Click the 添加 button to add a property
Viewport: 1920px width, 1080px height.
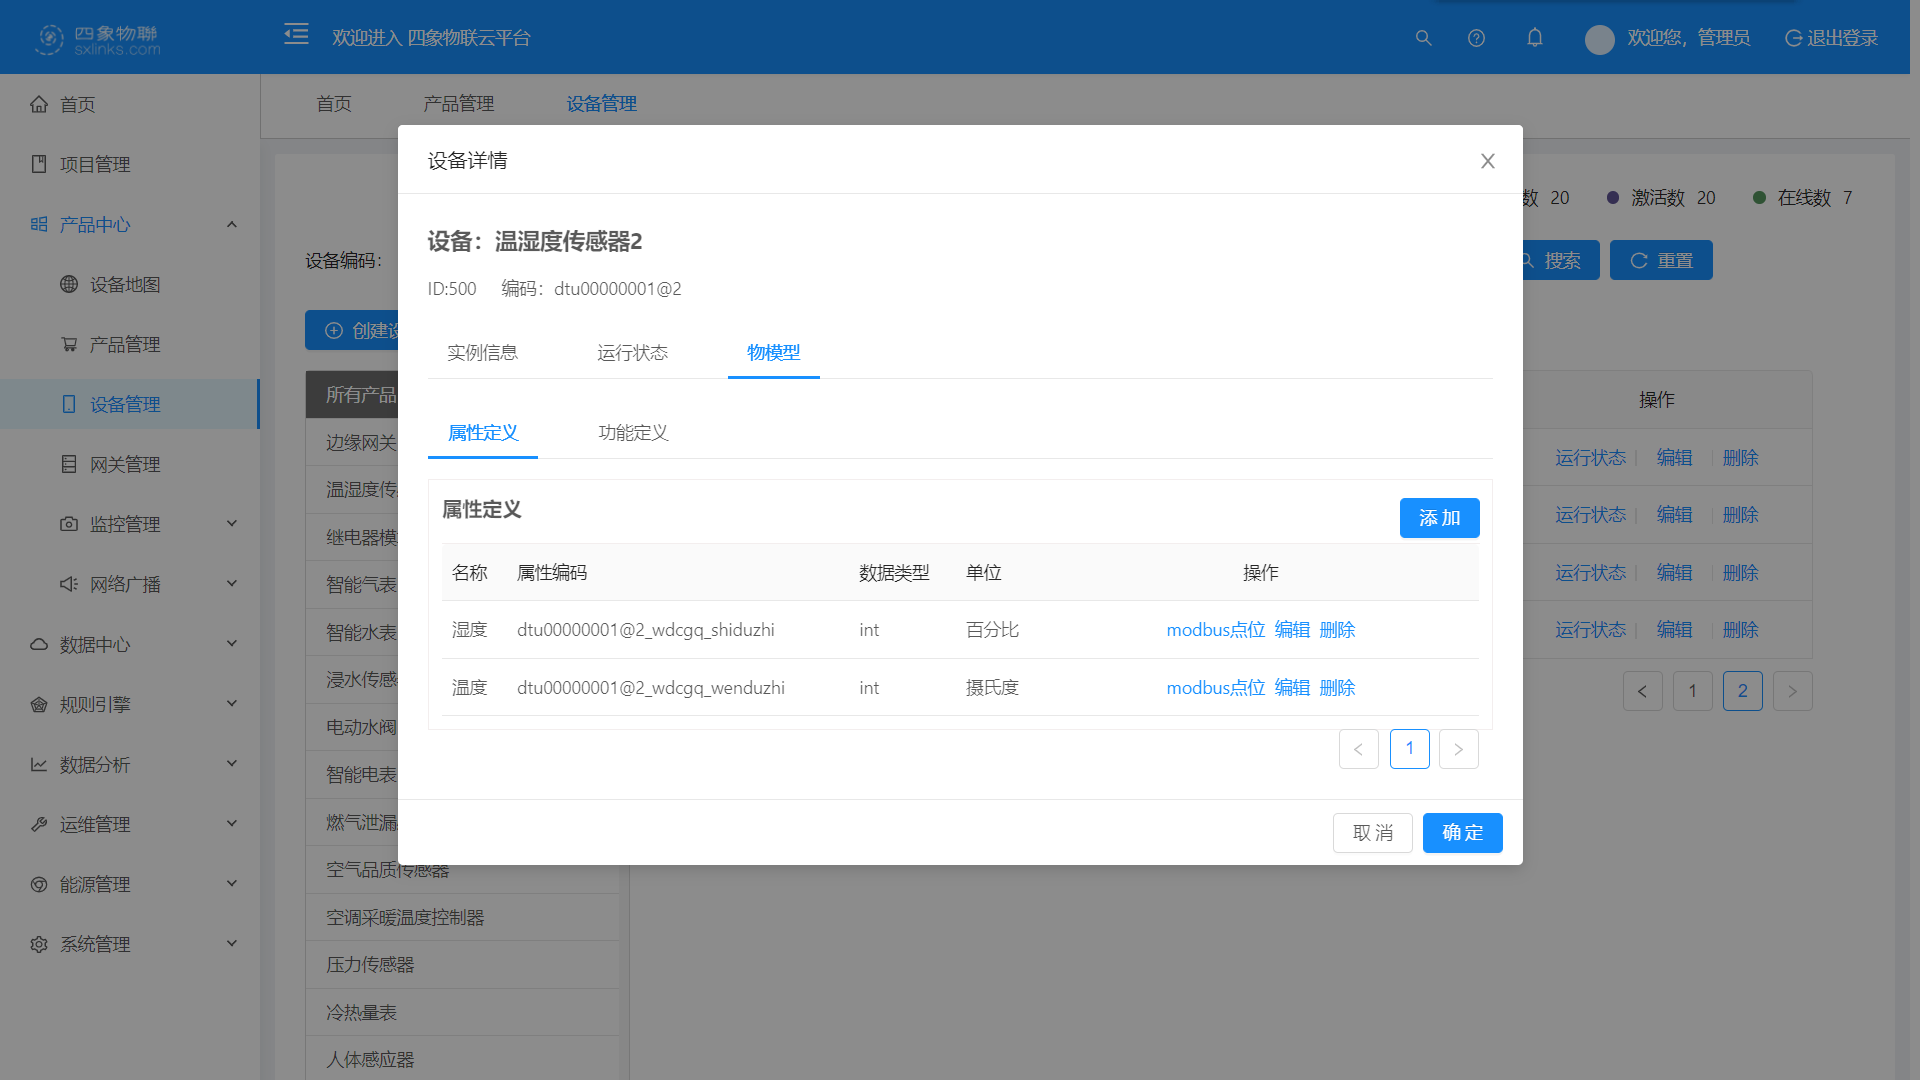click(x=1439, y=518)
